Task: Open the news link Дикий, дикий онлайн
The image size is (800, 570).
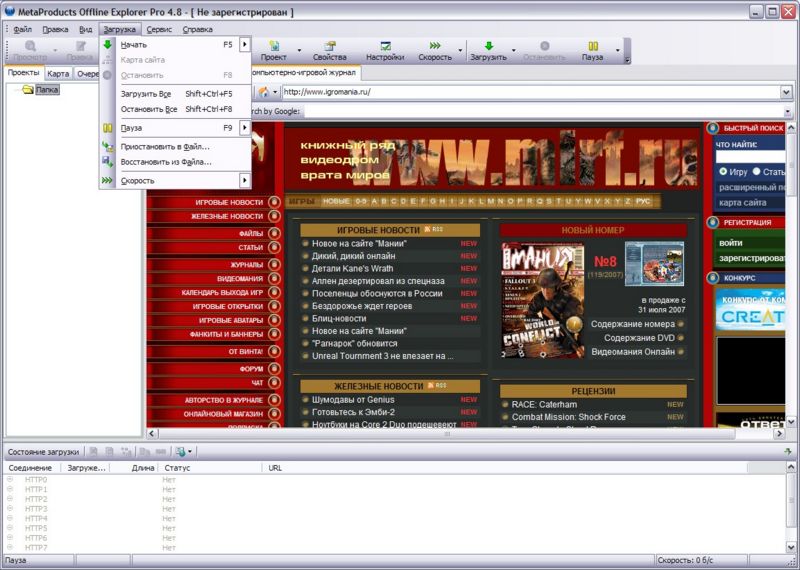Action: [354, 256]
